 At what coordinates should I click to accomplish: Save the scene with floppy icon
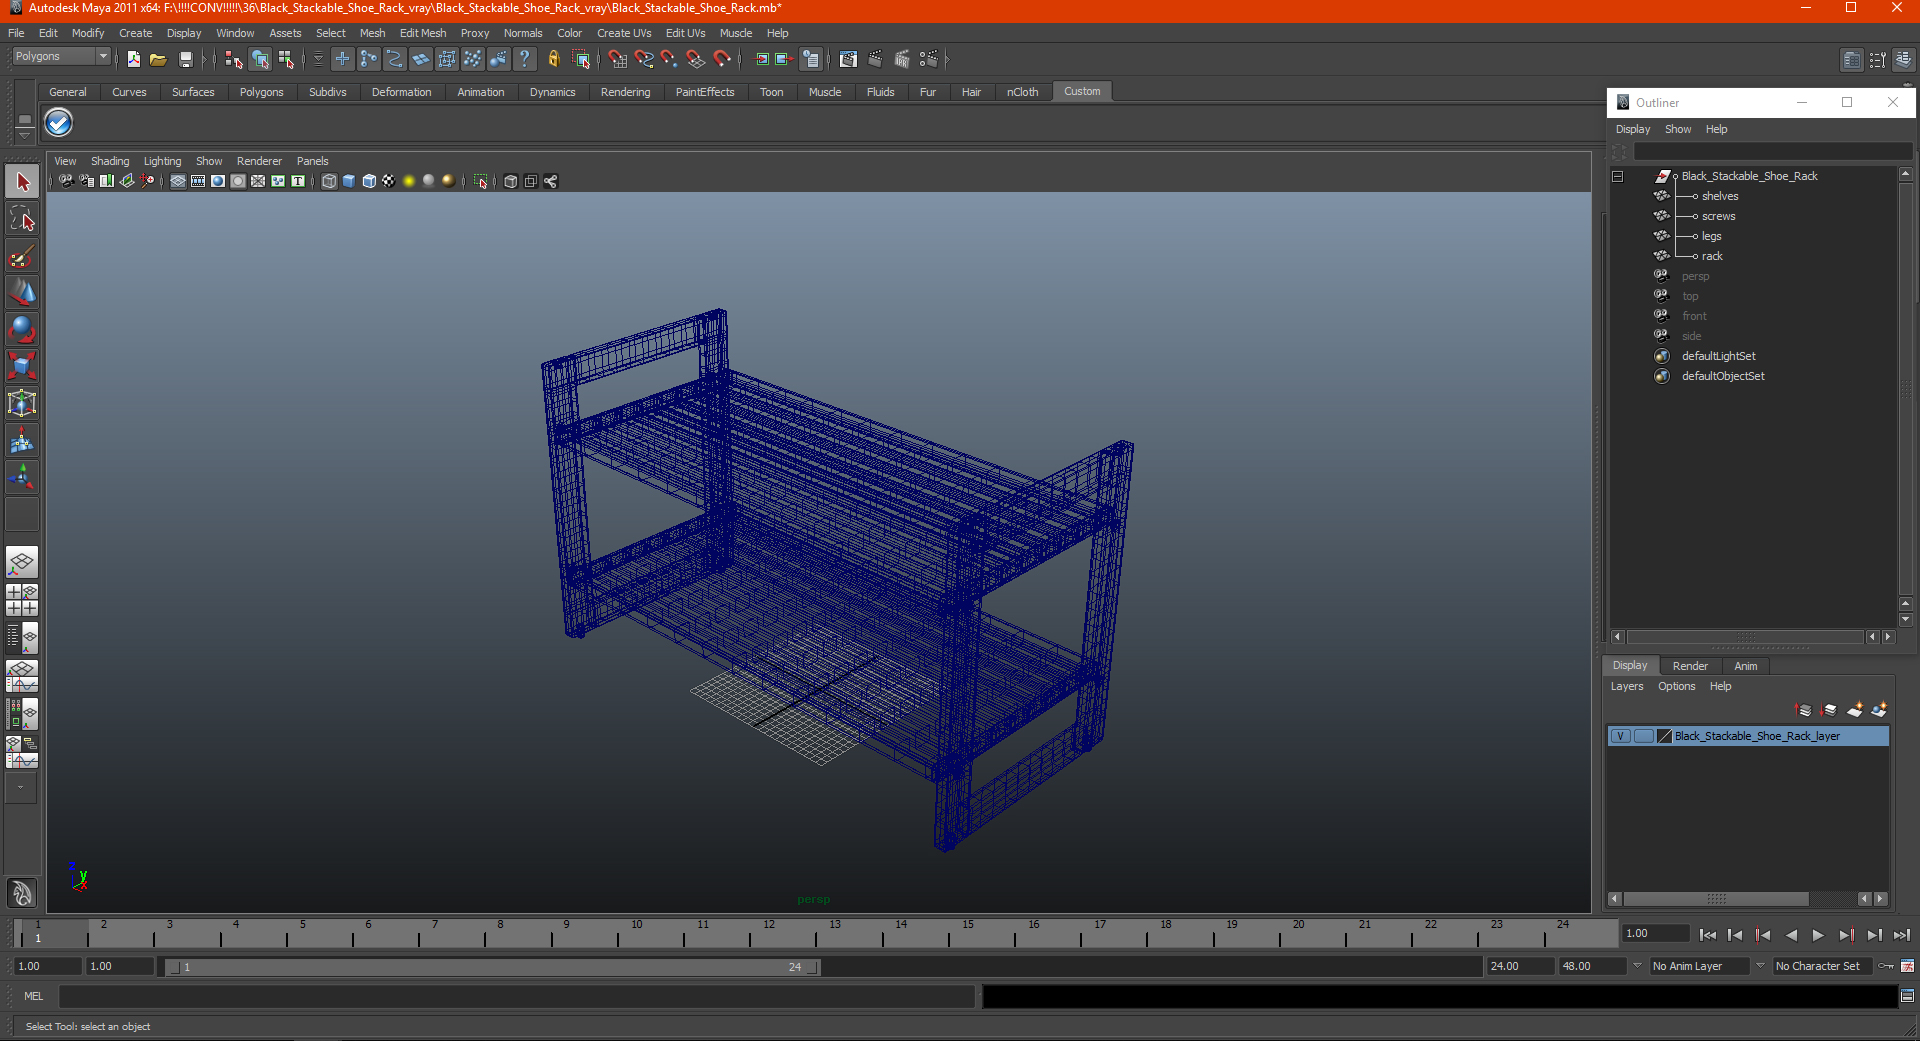coord(185,59)
